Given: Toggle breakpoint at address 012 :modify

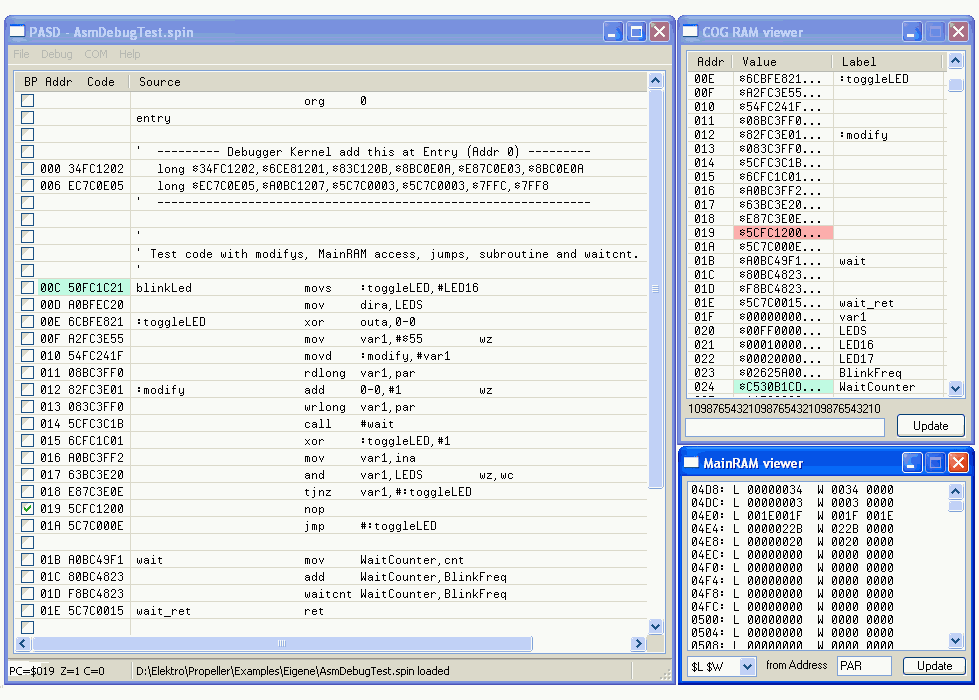Looking at the screenshot, I should (x=28, y=390).
